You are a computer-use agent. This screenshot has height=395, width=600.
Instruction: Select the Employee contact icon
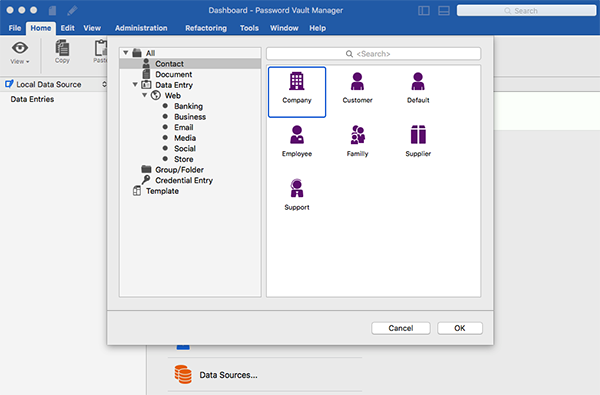(297, 135)
